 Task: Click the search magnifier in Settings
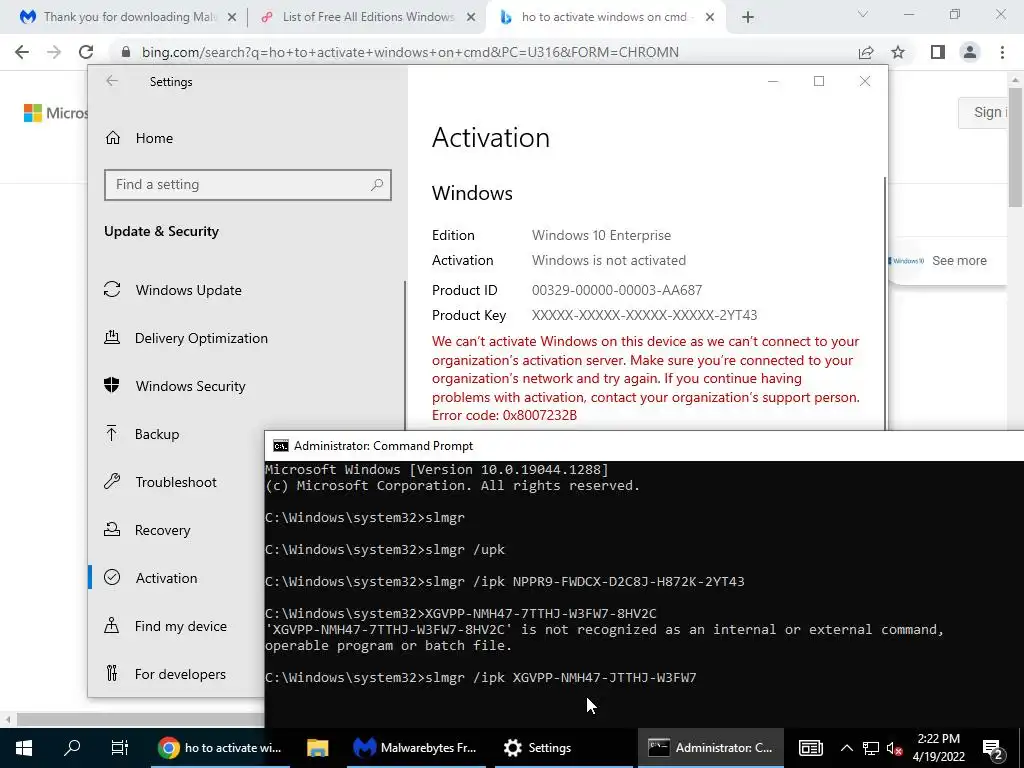point(377,185)
